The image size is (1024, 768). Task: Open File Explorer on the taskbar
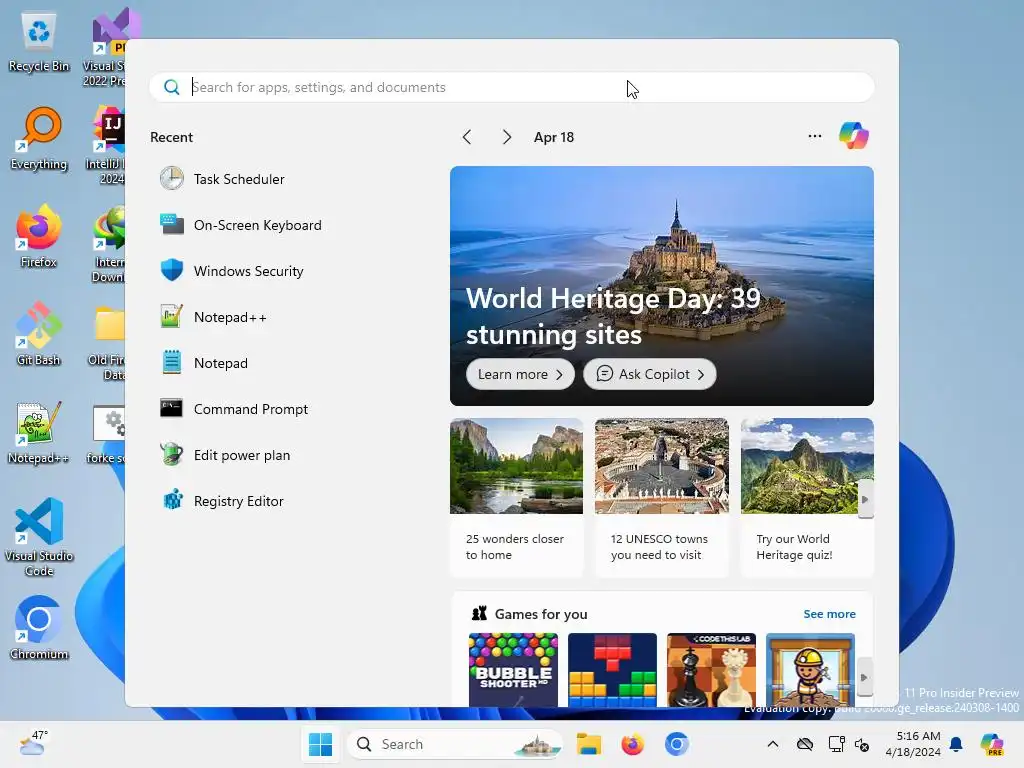pyautogui.click(x=588, y=744)
